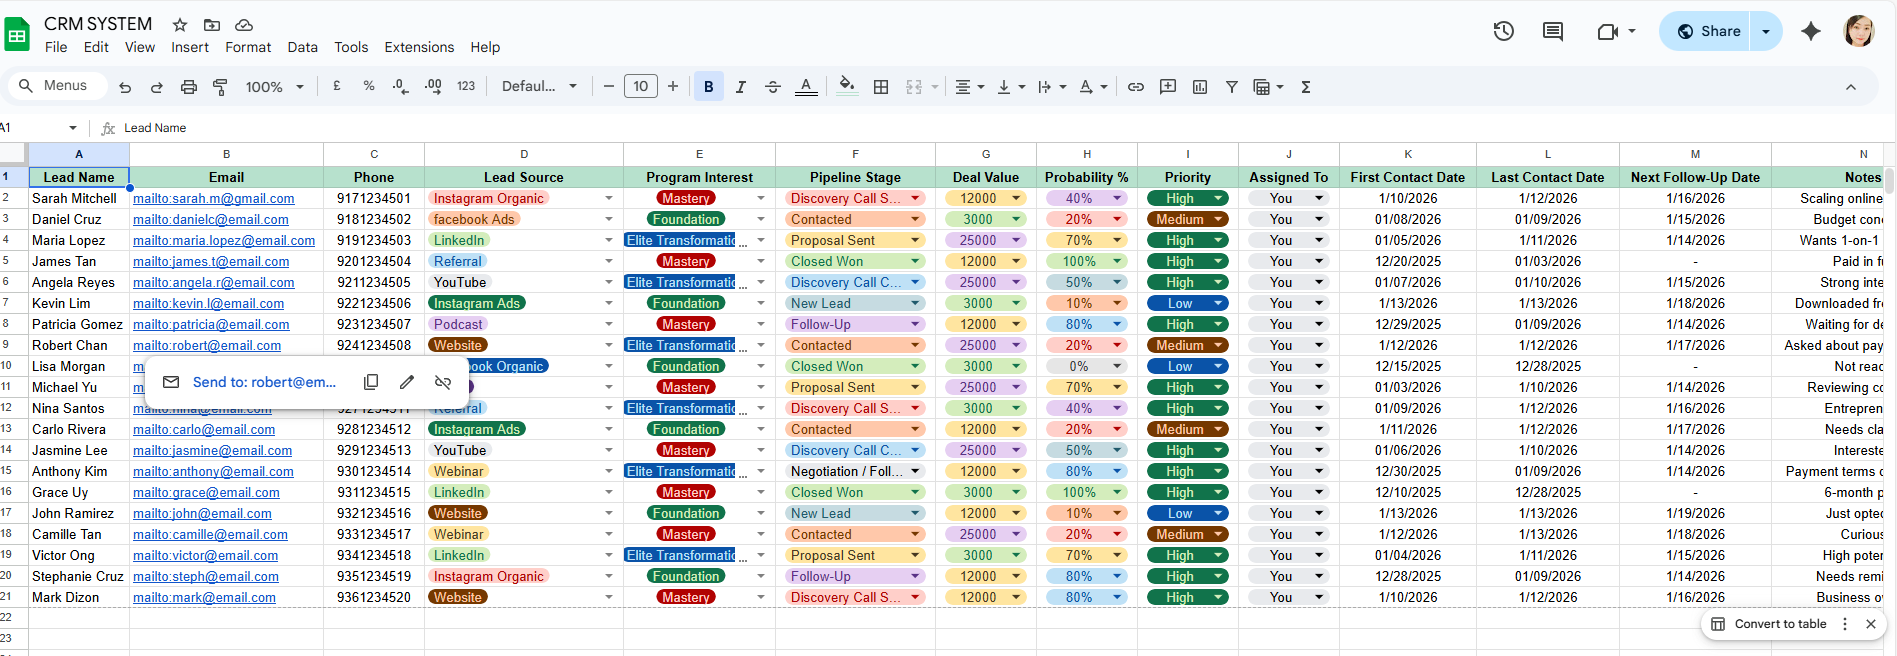Open the zoom 100% dropdown
This screenshot has width=1897, height=656.
[275, 87]
